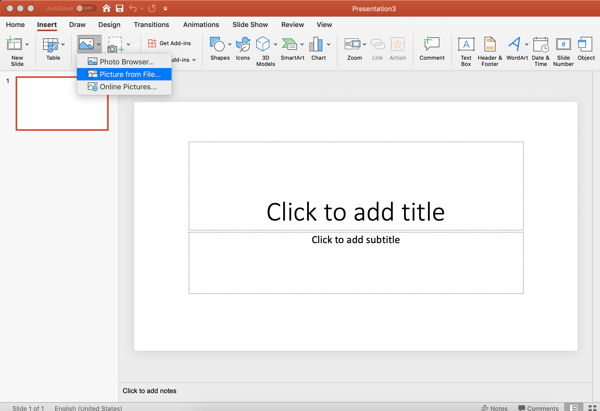600x411 pixels.
Task: Switch to Normal view icon in status bar
Action: point(574,408)
